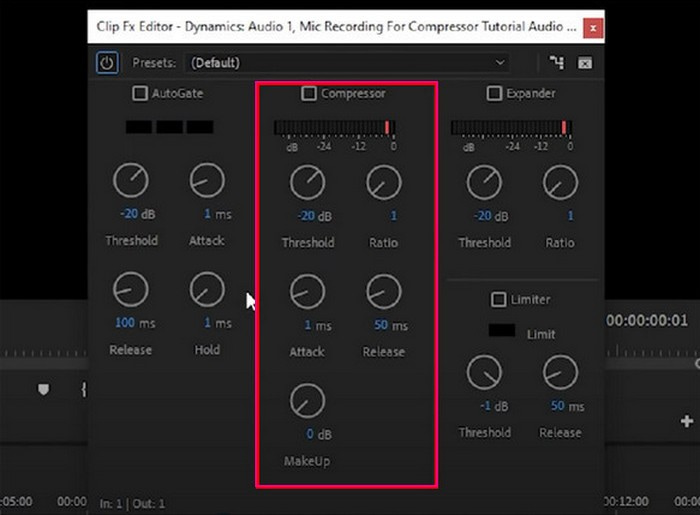
Task: Click AutoGate Threshold value -20 dB
Action: 137,214
